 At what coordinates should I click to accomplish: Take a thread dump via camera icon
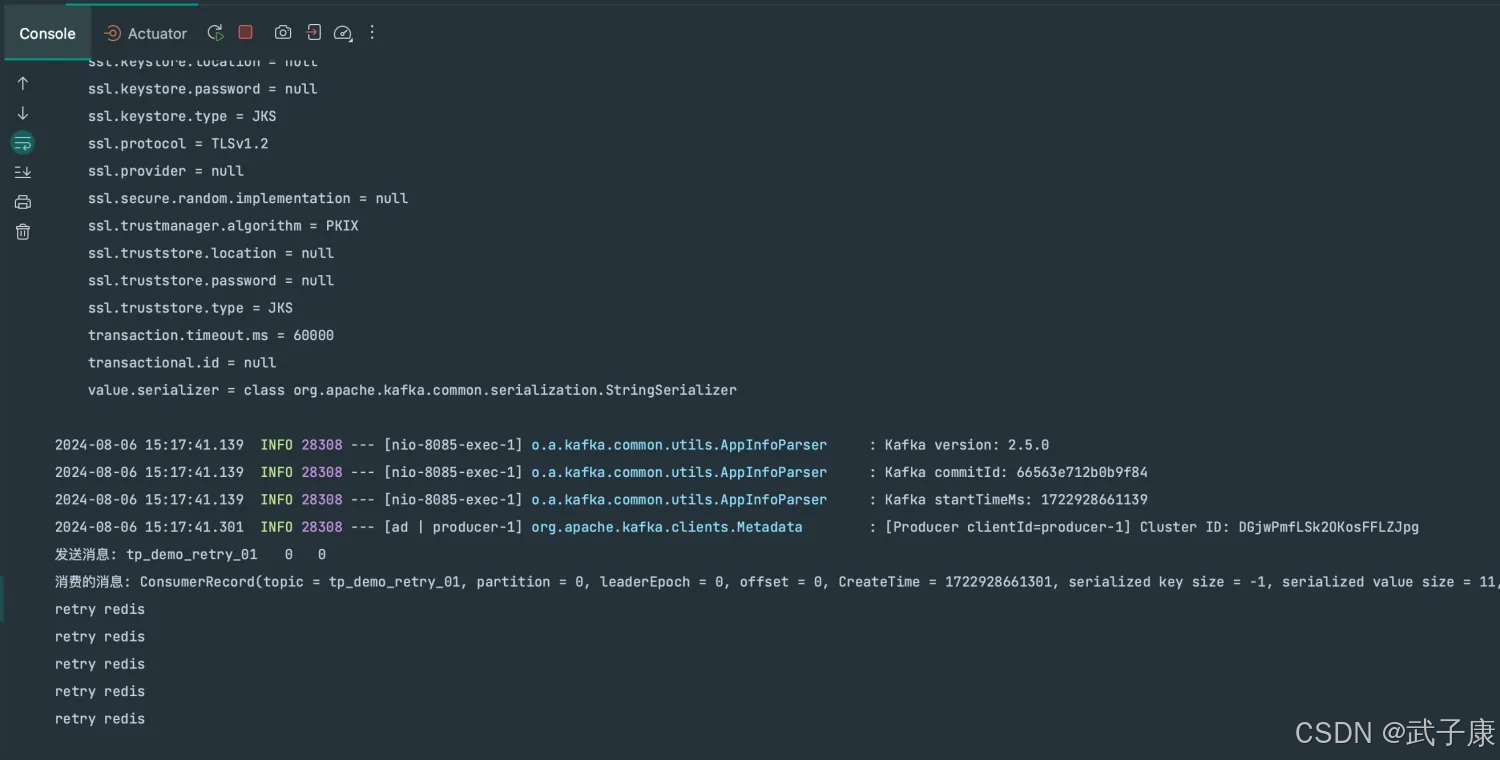[283, 33]
